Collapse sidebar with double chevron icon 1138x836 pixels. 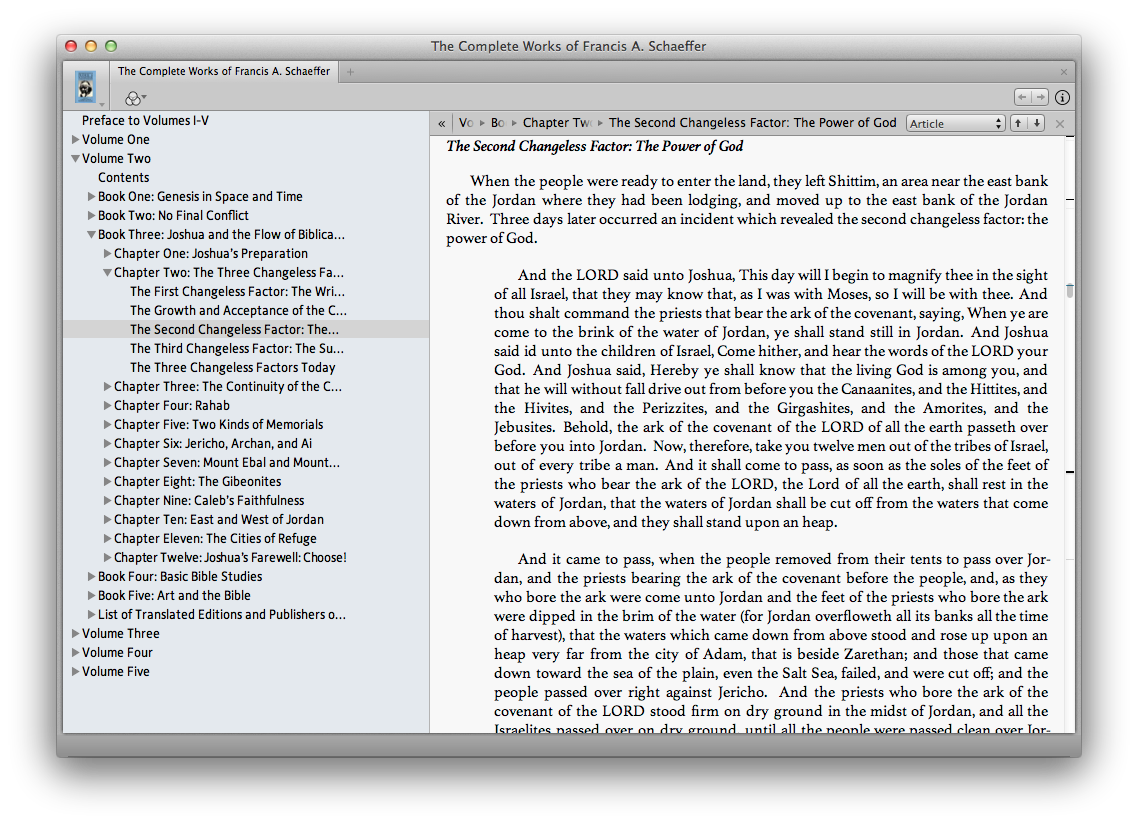[441, 123]
